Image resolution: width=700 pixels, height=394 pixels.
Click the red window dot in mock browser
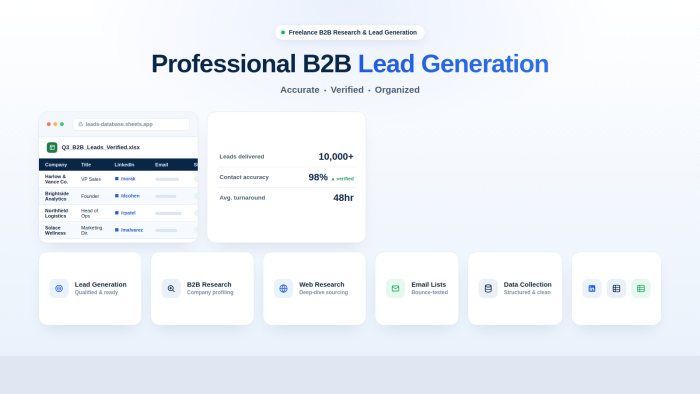(x=49, y=124)
